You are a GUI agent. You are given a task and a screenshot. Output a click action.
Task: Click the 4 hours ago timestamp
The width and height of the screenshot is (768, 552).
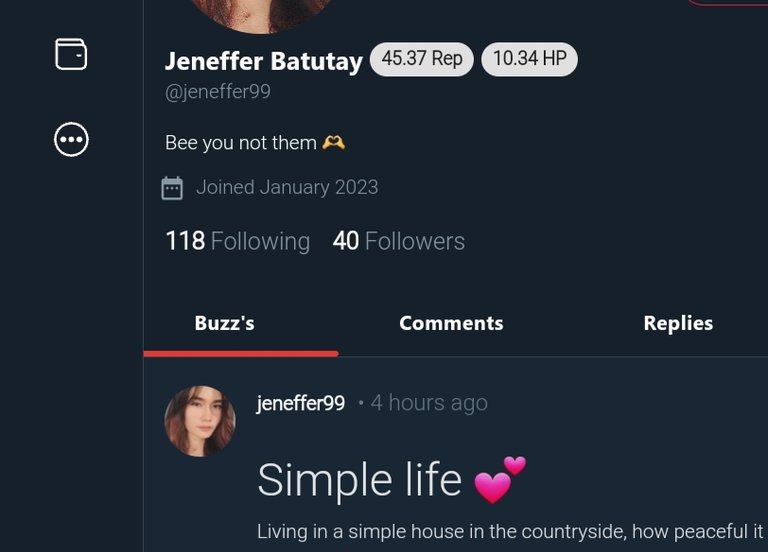pyautogui.click(x=429, y=403)
